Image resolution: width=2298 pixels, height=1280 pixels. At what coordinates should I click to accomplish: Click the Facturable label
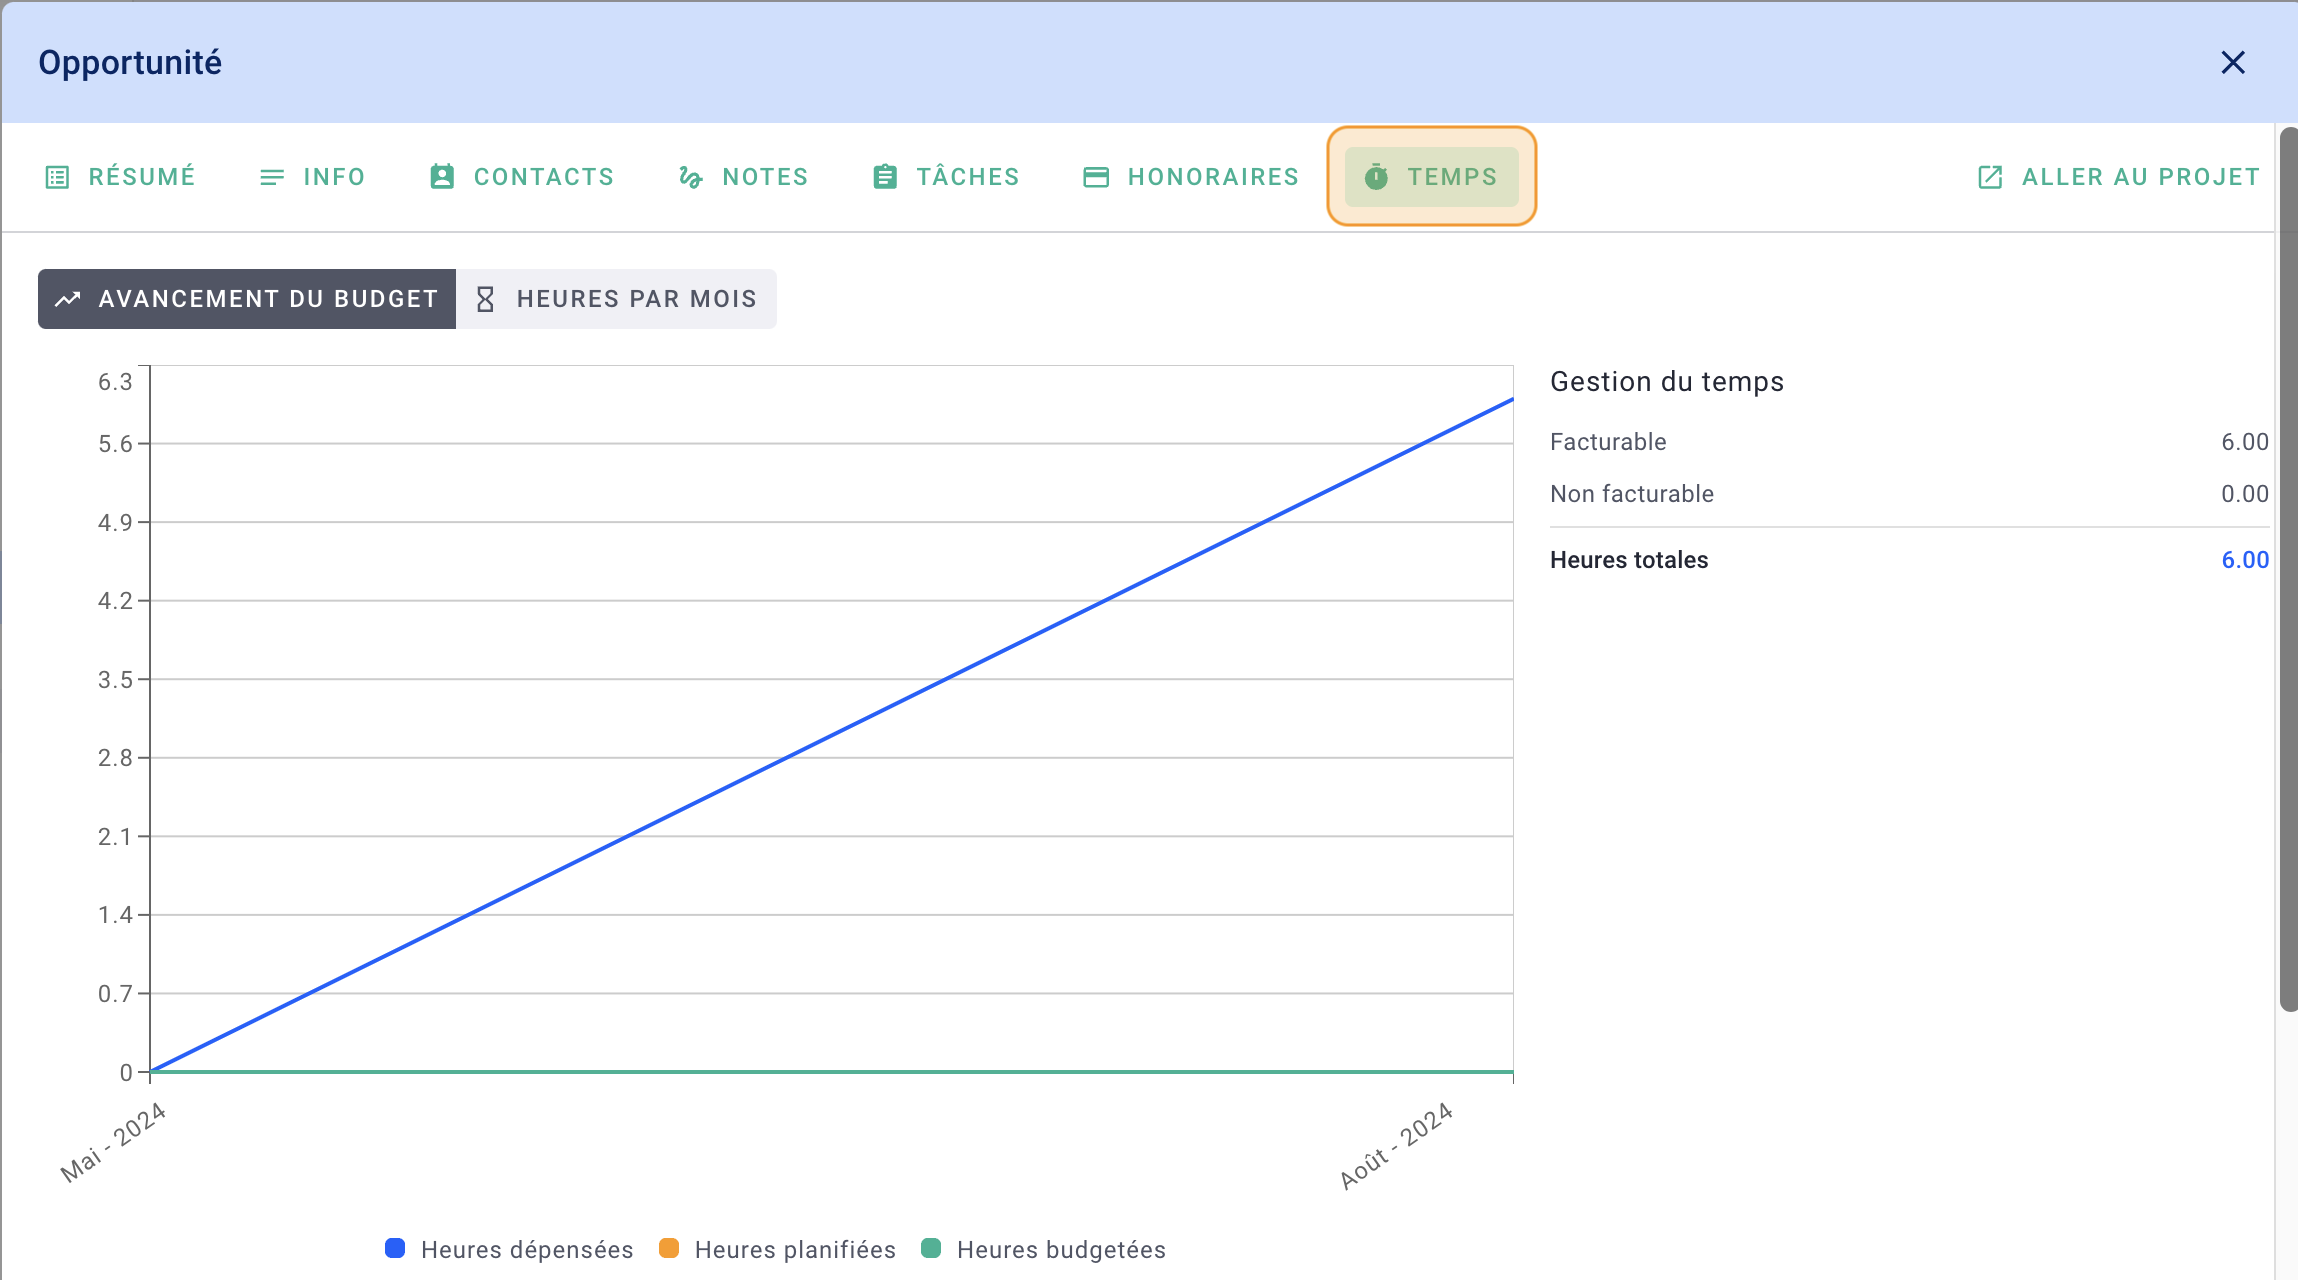(x=1608, y=442)
